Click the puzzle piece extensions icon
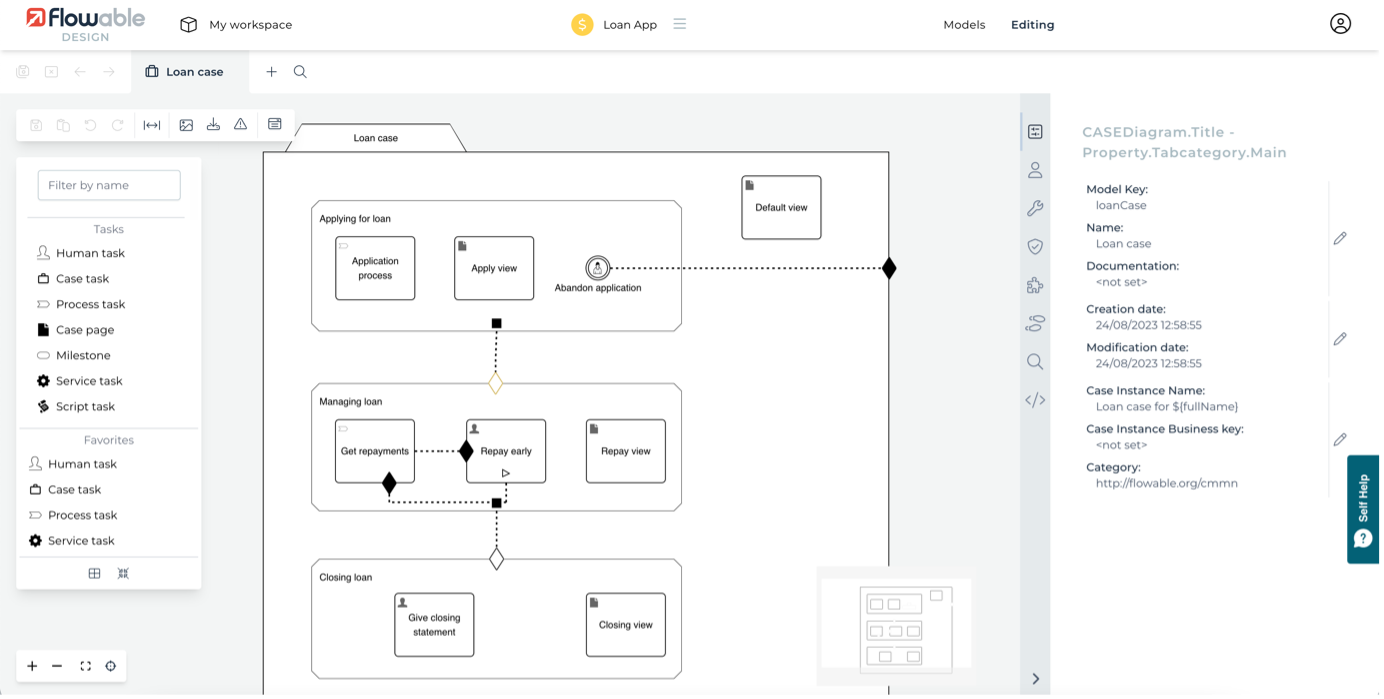The width and height of the screenshot is (1384, 699). [1035, 285]
